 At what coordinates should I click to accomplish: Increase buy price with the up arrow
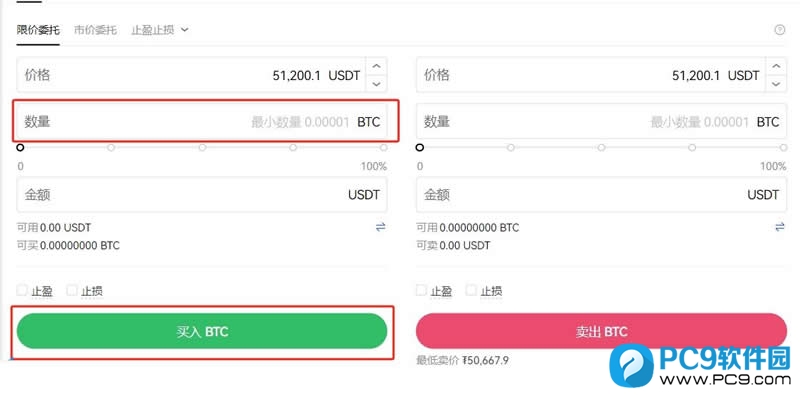click(377, 66)
